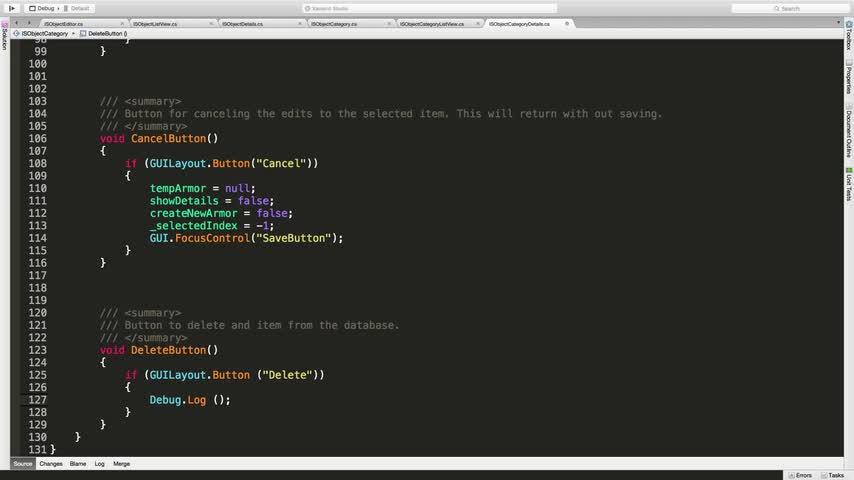Select the ISObjectCategoryDetails.cs tab

[519, 24]
